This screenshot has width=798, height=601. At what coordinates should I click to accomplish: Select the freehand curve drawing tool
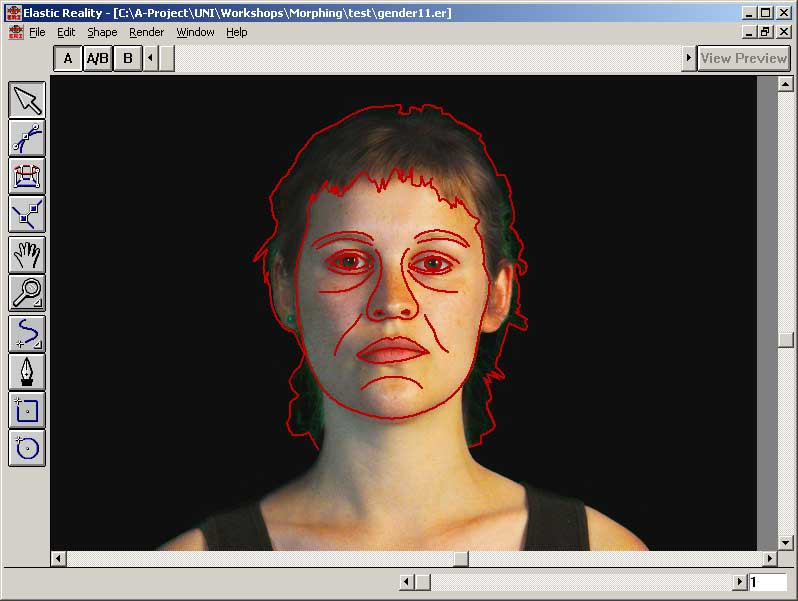[27, 334]
